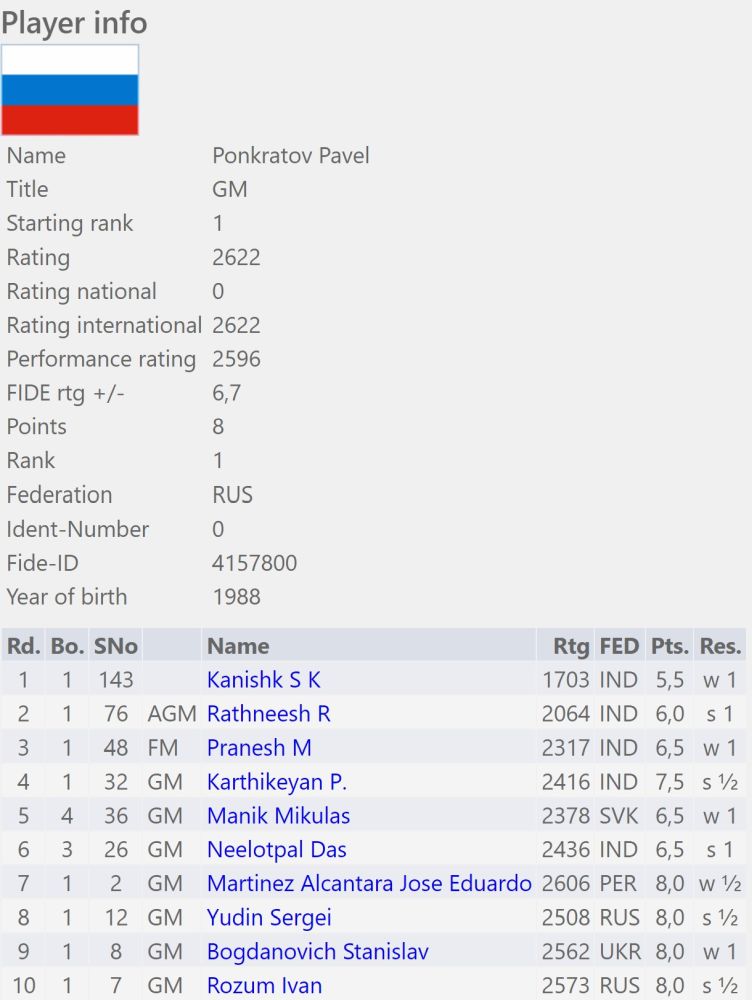Click the Res. column header

point(720,646)
